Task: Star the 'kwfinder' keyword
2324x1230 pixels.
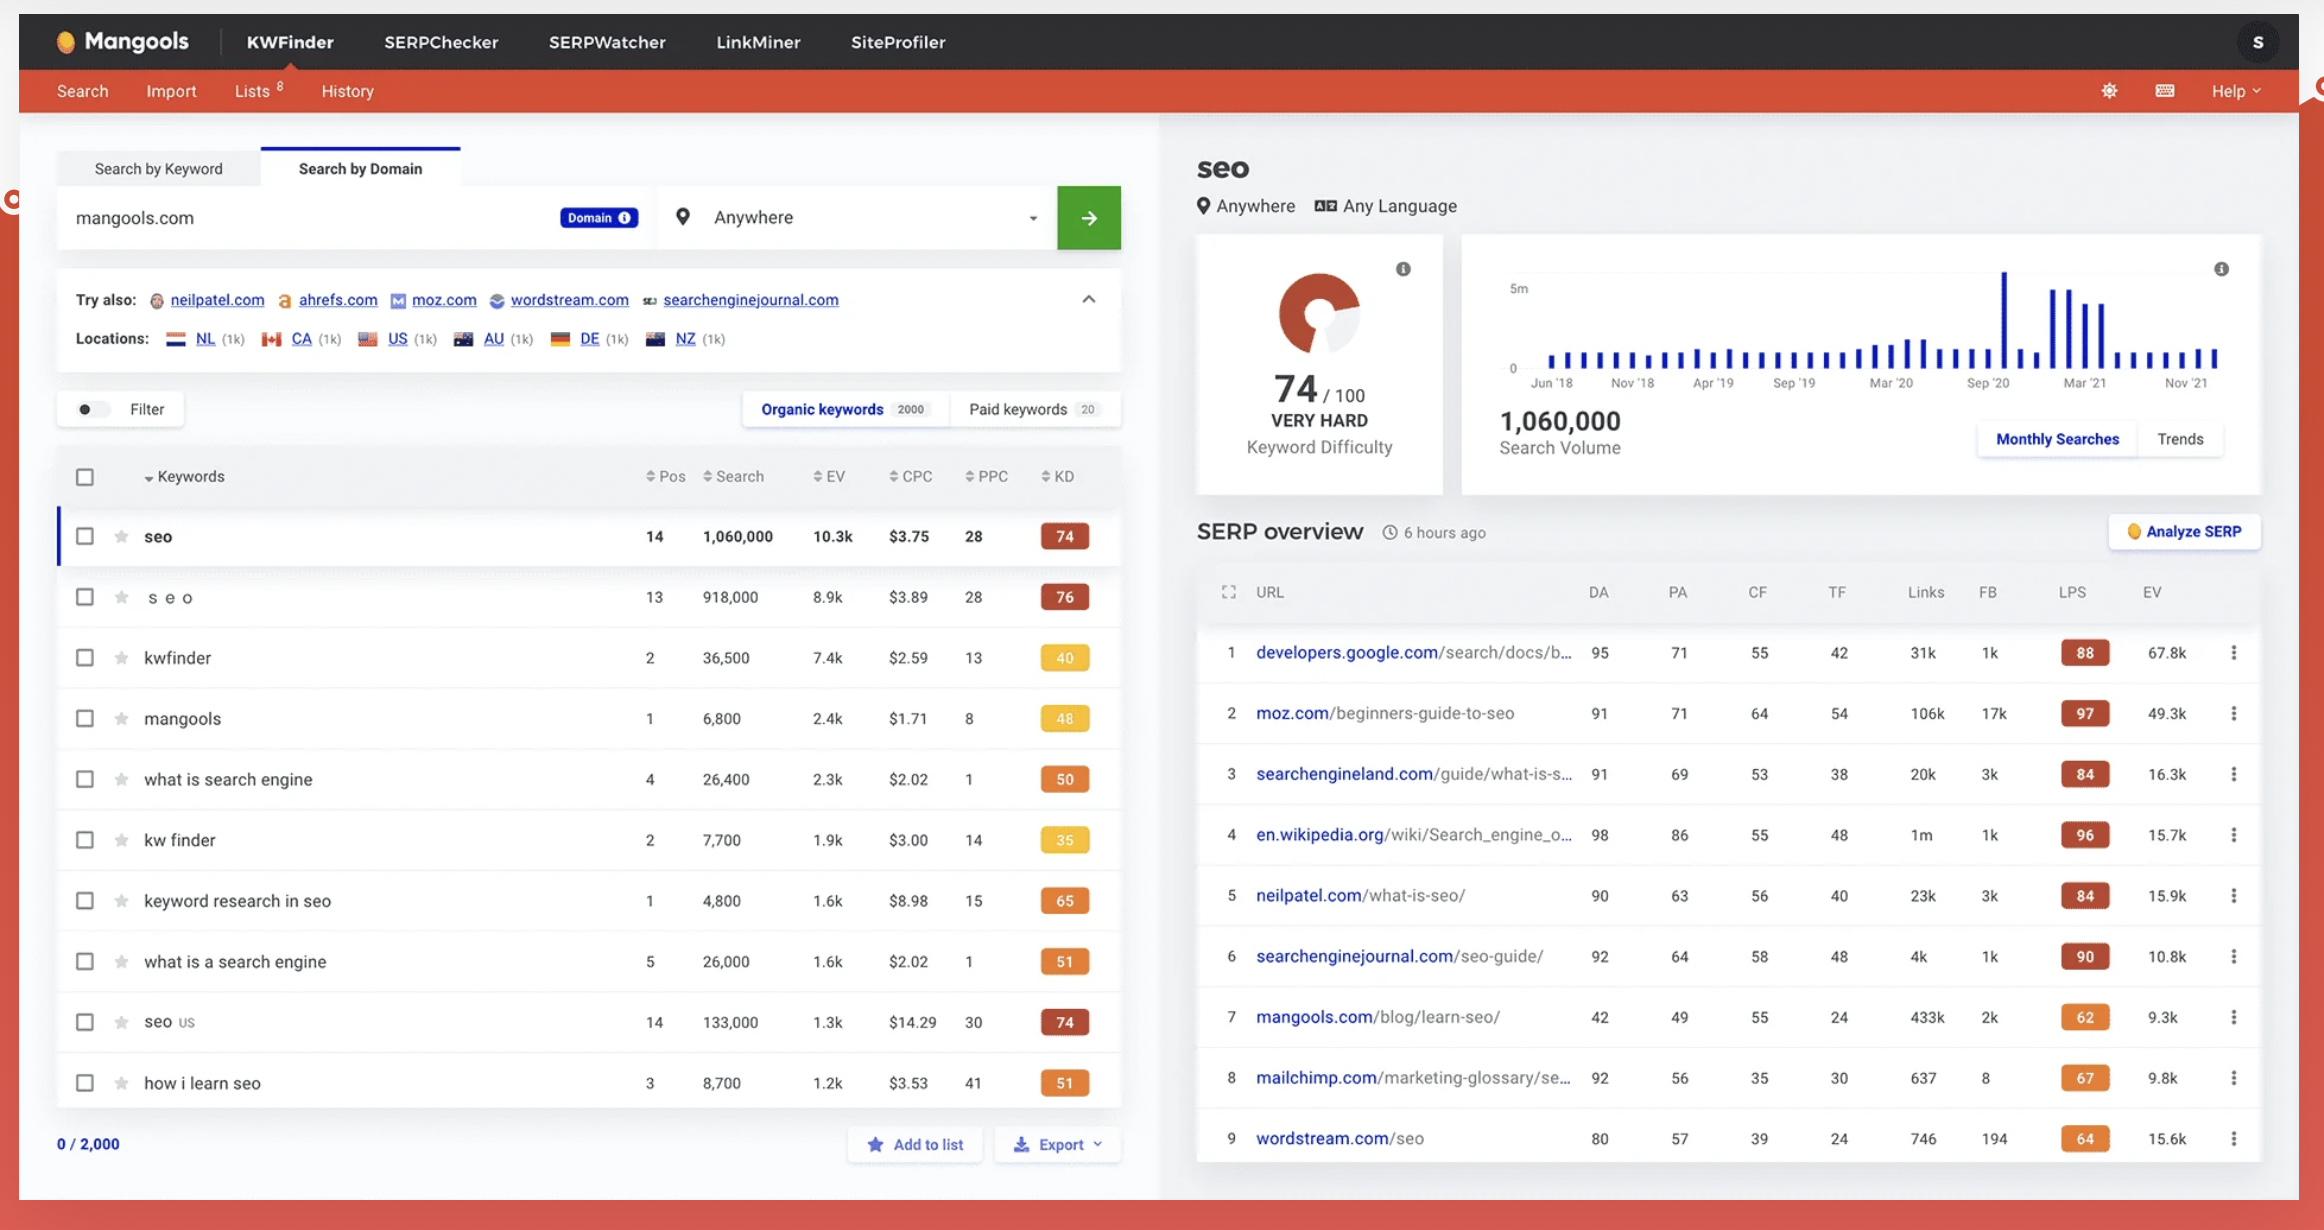Action: point(121,658)
